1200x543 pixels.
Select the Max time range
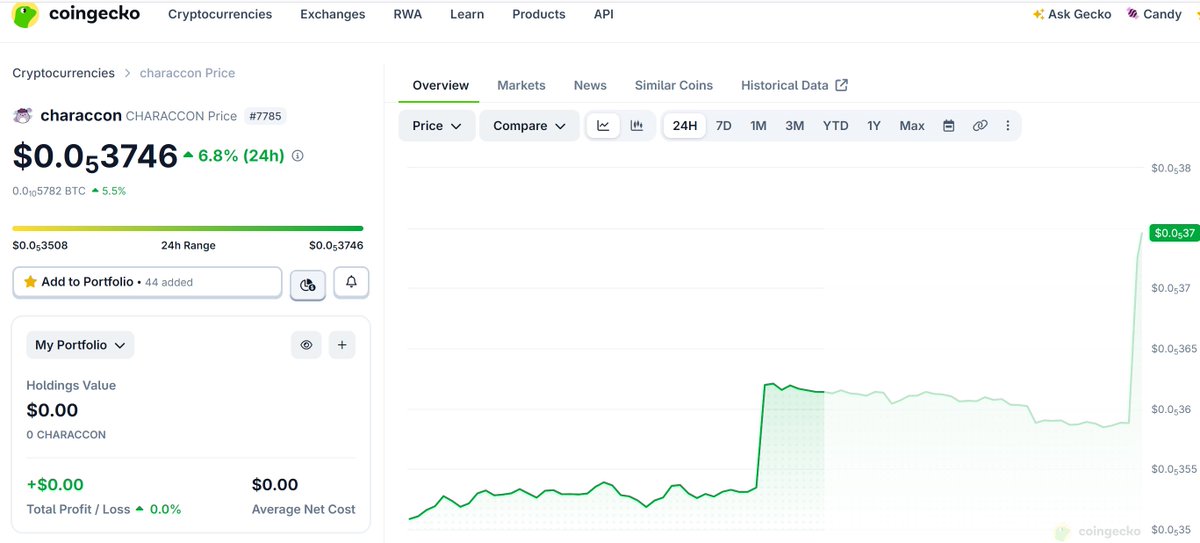[x=912, y=126]
